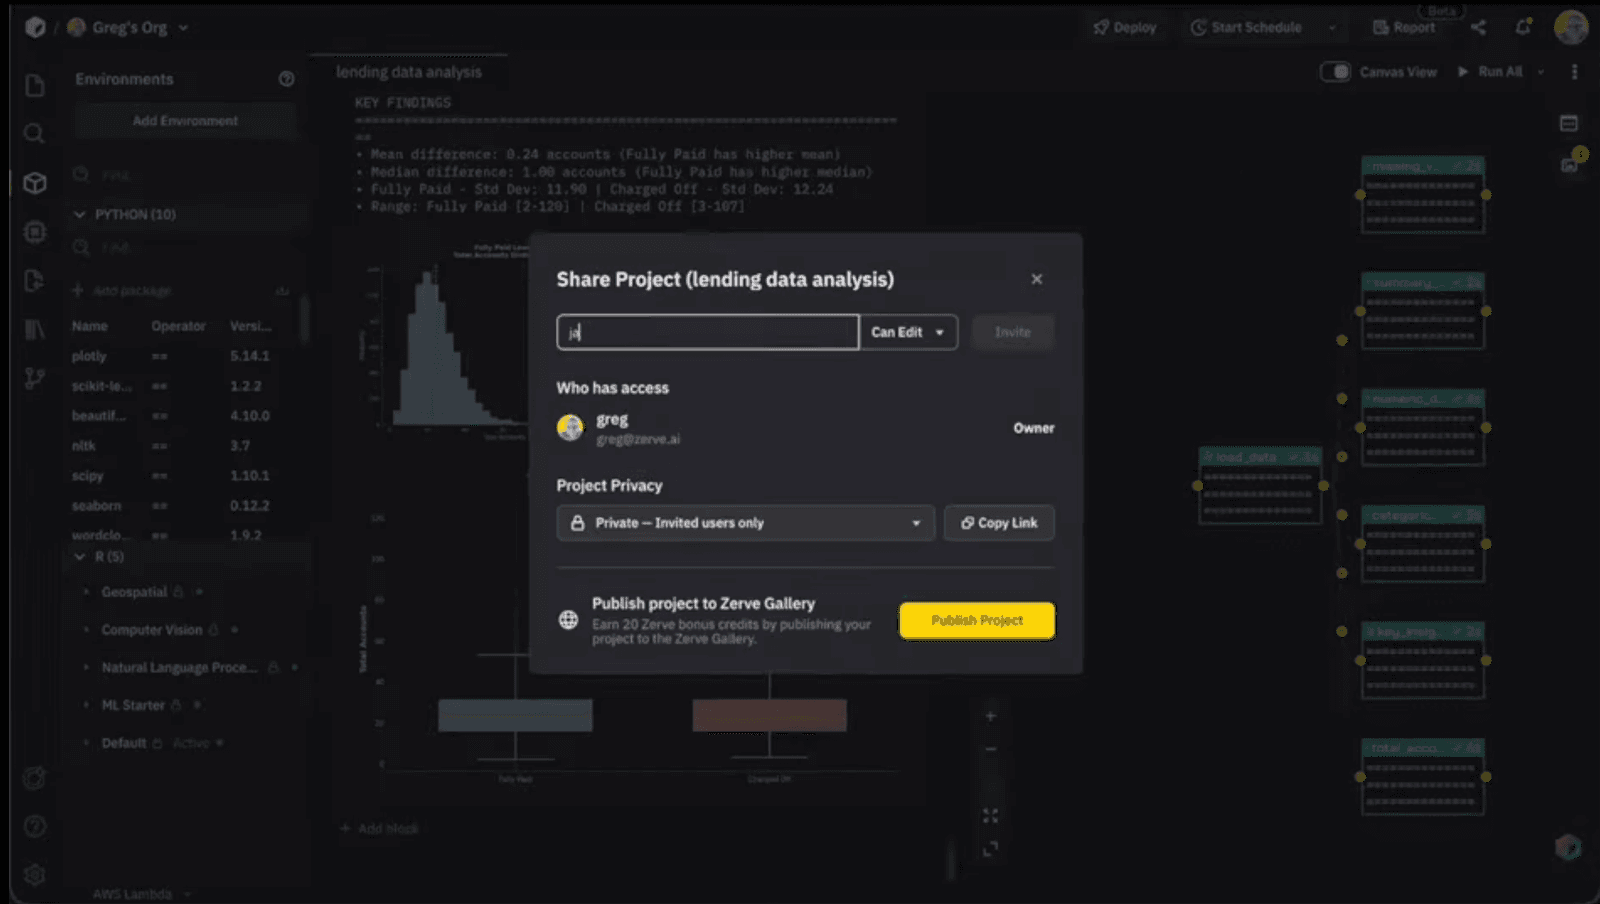Expand the ML Starter environment entry
This screenshot has width=1600, height=904.
87,704
